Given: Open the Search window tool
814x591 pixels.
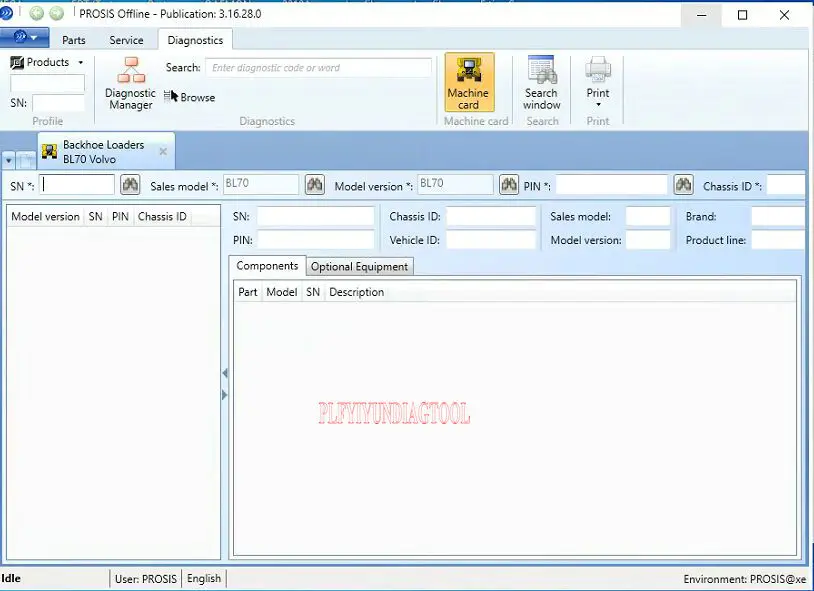Looking at the screenshot, I should click(x=541, y=83).
